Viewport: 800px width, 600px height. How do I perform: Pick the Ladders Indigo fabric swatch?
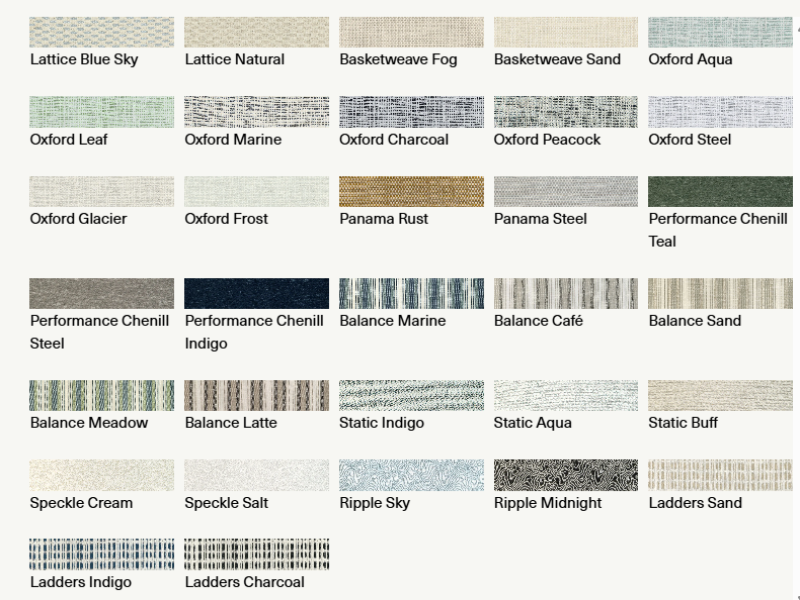pos(102,554)
